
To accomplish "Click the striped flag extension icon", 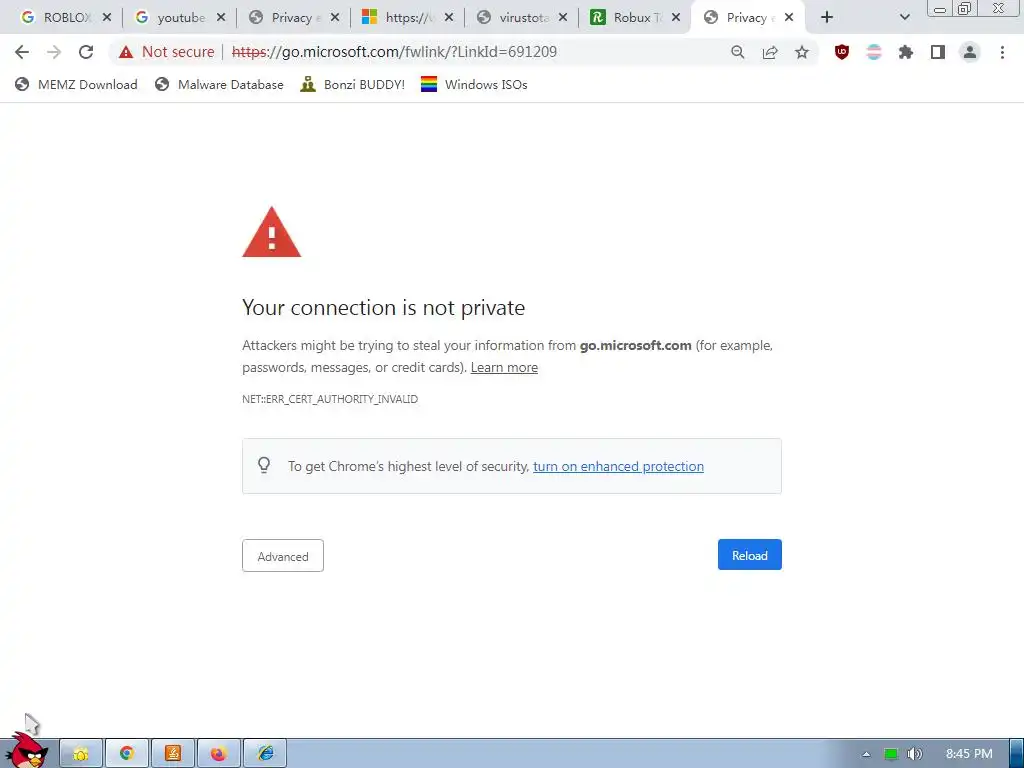I will coord(874,52).
